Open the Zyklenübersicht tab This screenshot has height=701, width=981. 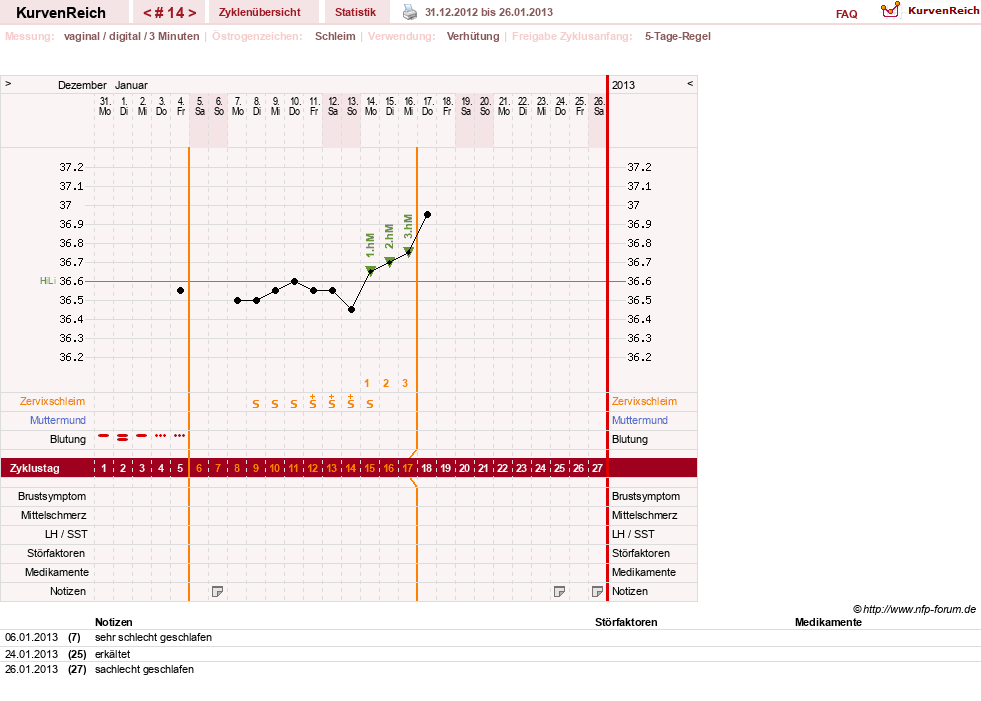point(260,12)
